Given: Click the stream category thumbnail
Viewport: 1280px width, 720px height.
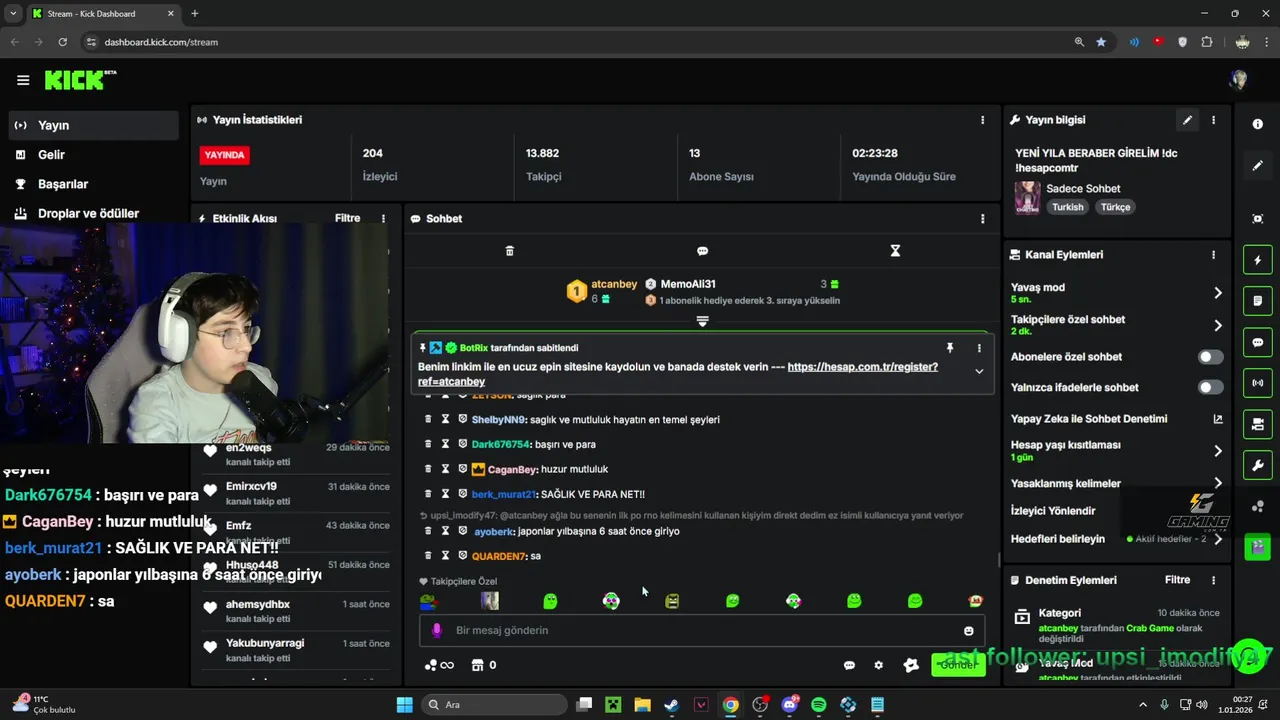Looking at the screenshot, I should click(1027, 197).
